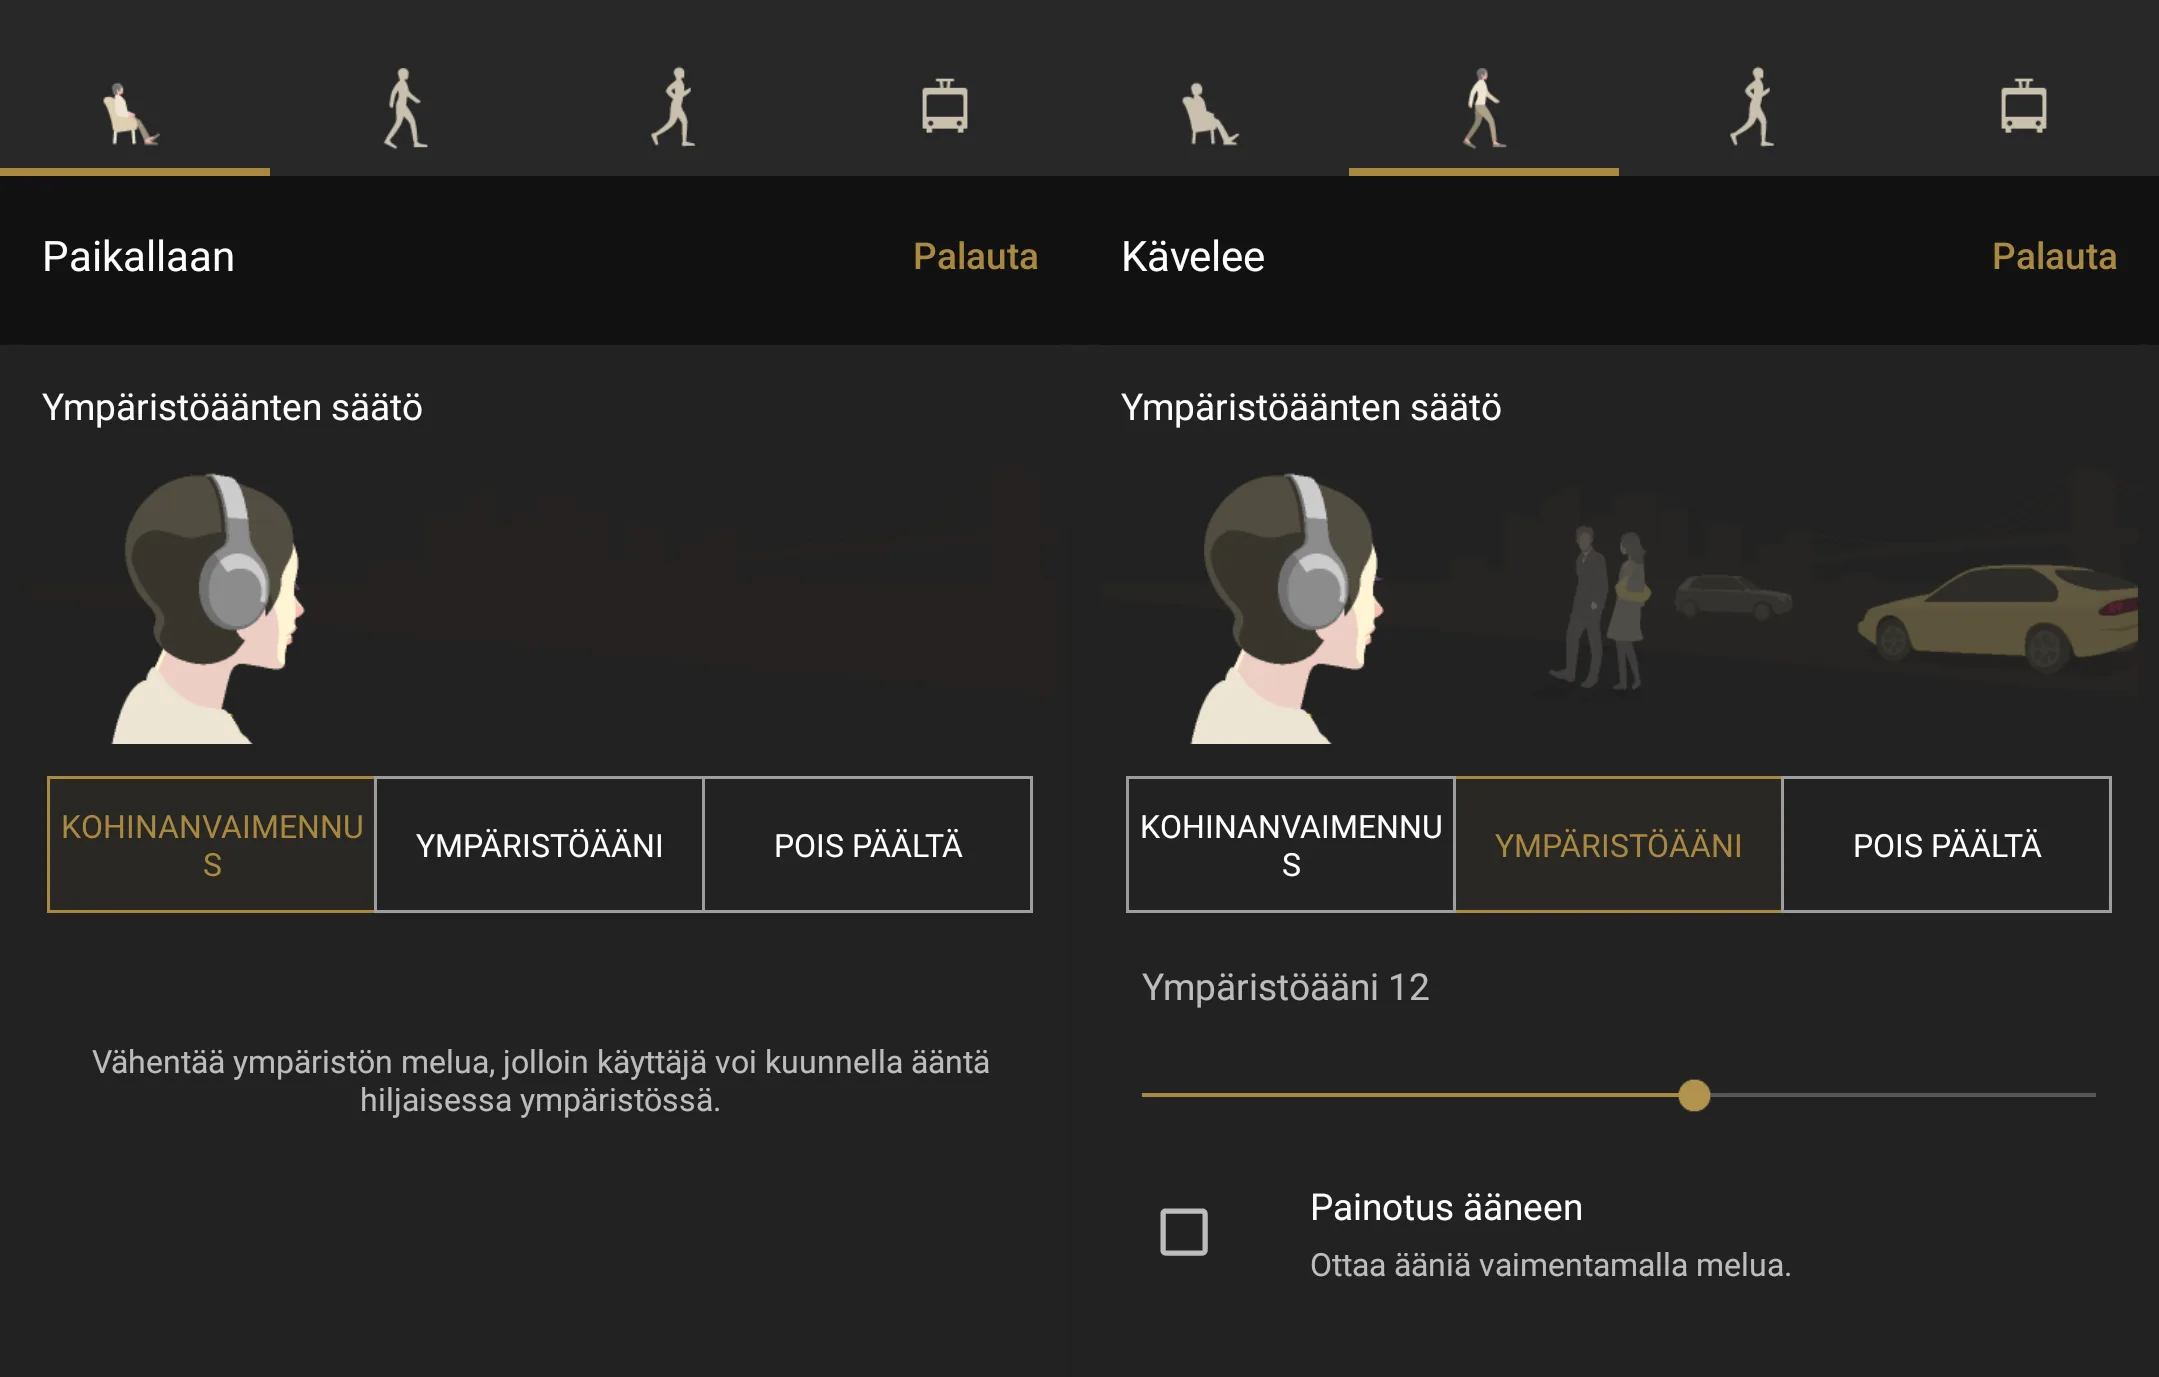Select the sitting person icon in right panel
Image resolution: width=2159 pixels, height=1377 pixels.
1211,112
